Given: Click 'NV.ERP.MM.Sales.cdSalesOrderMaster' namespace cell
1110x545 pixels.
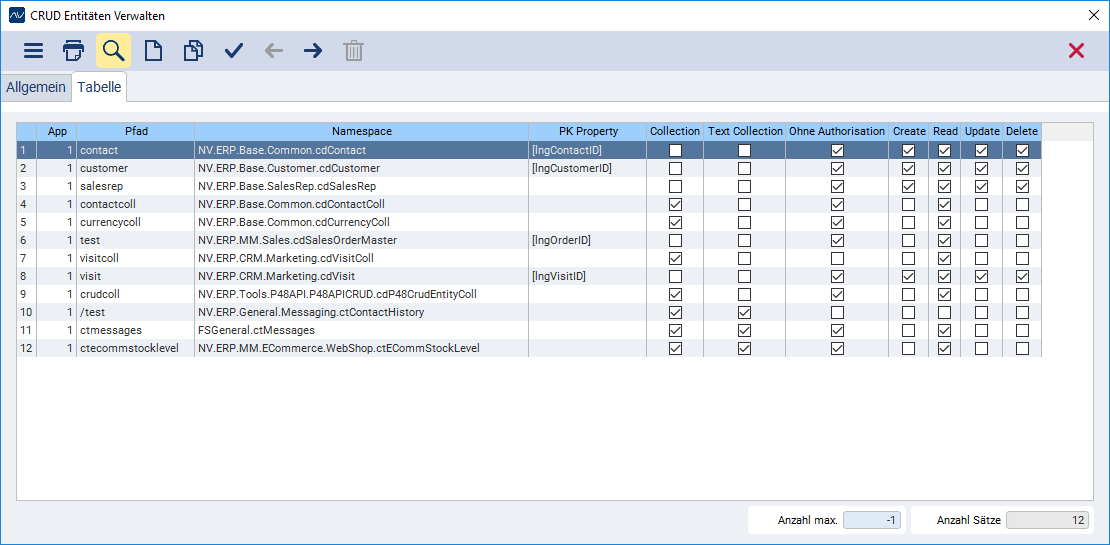Looking at the screenshot, I should (361, 241).
